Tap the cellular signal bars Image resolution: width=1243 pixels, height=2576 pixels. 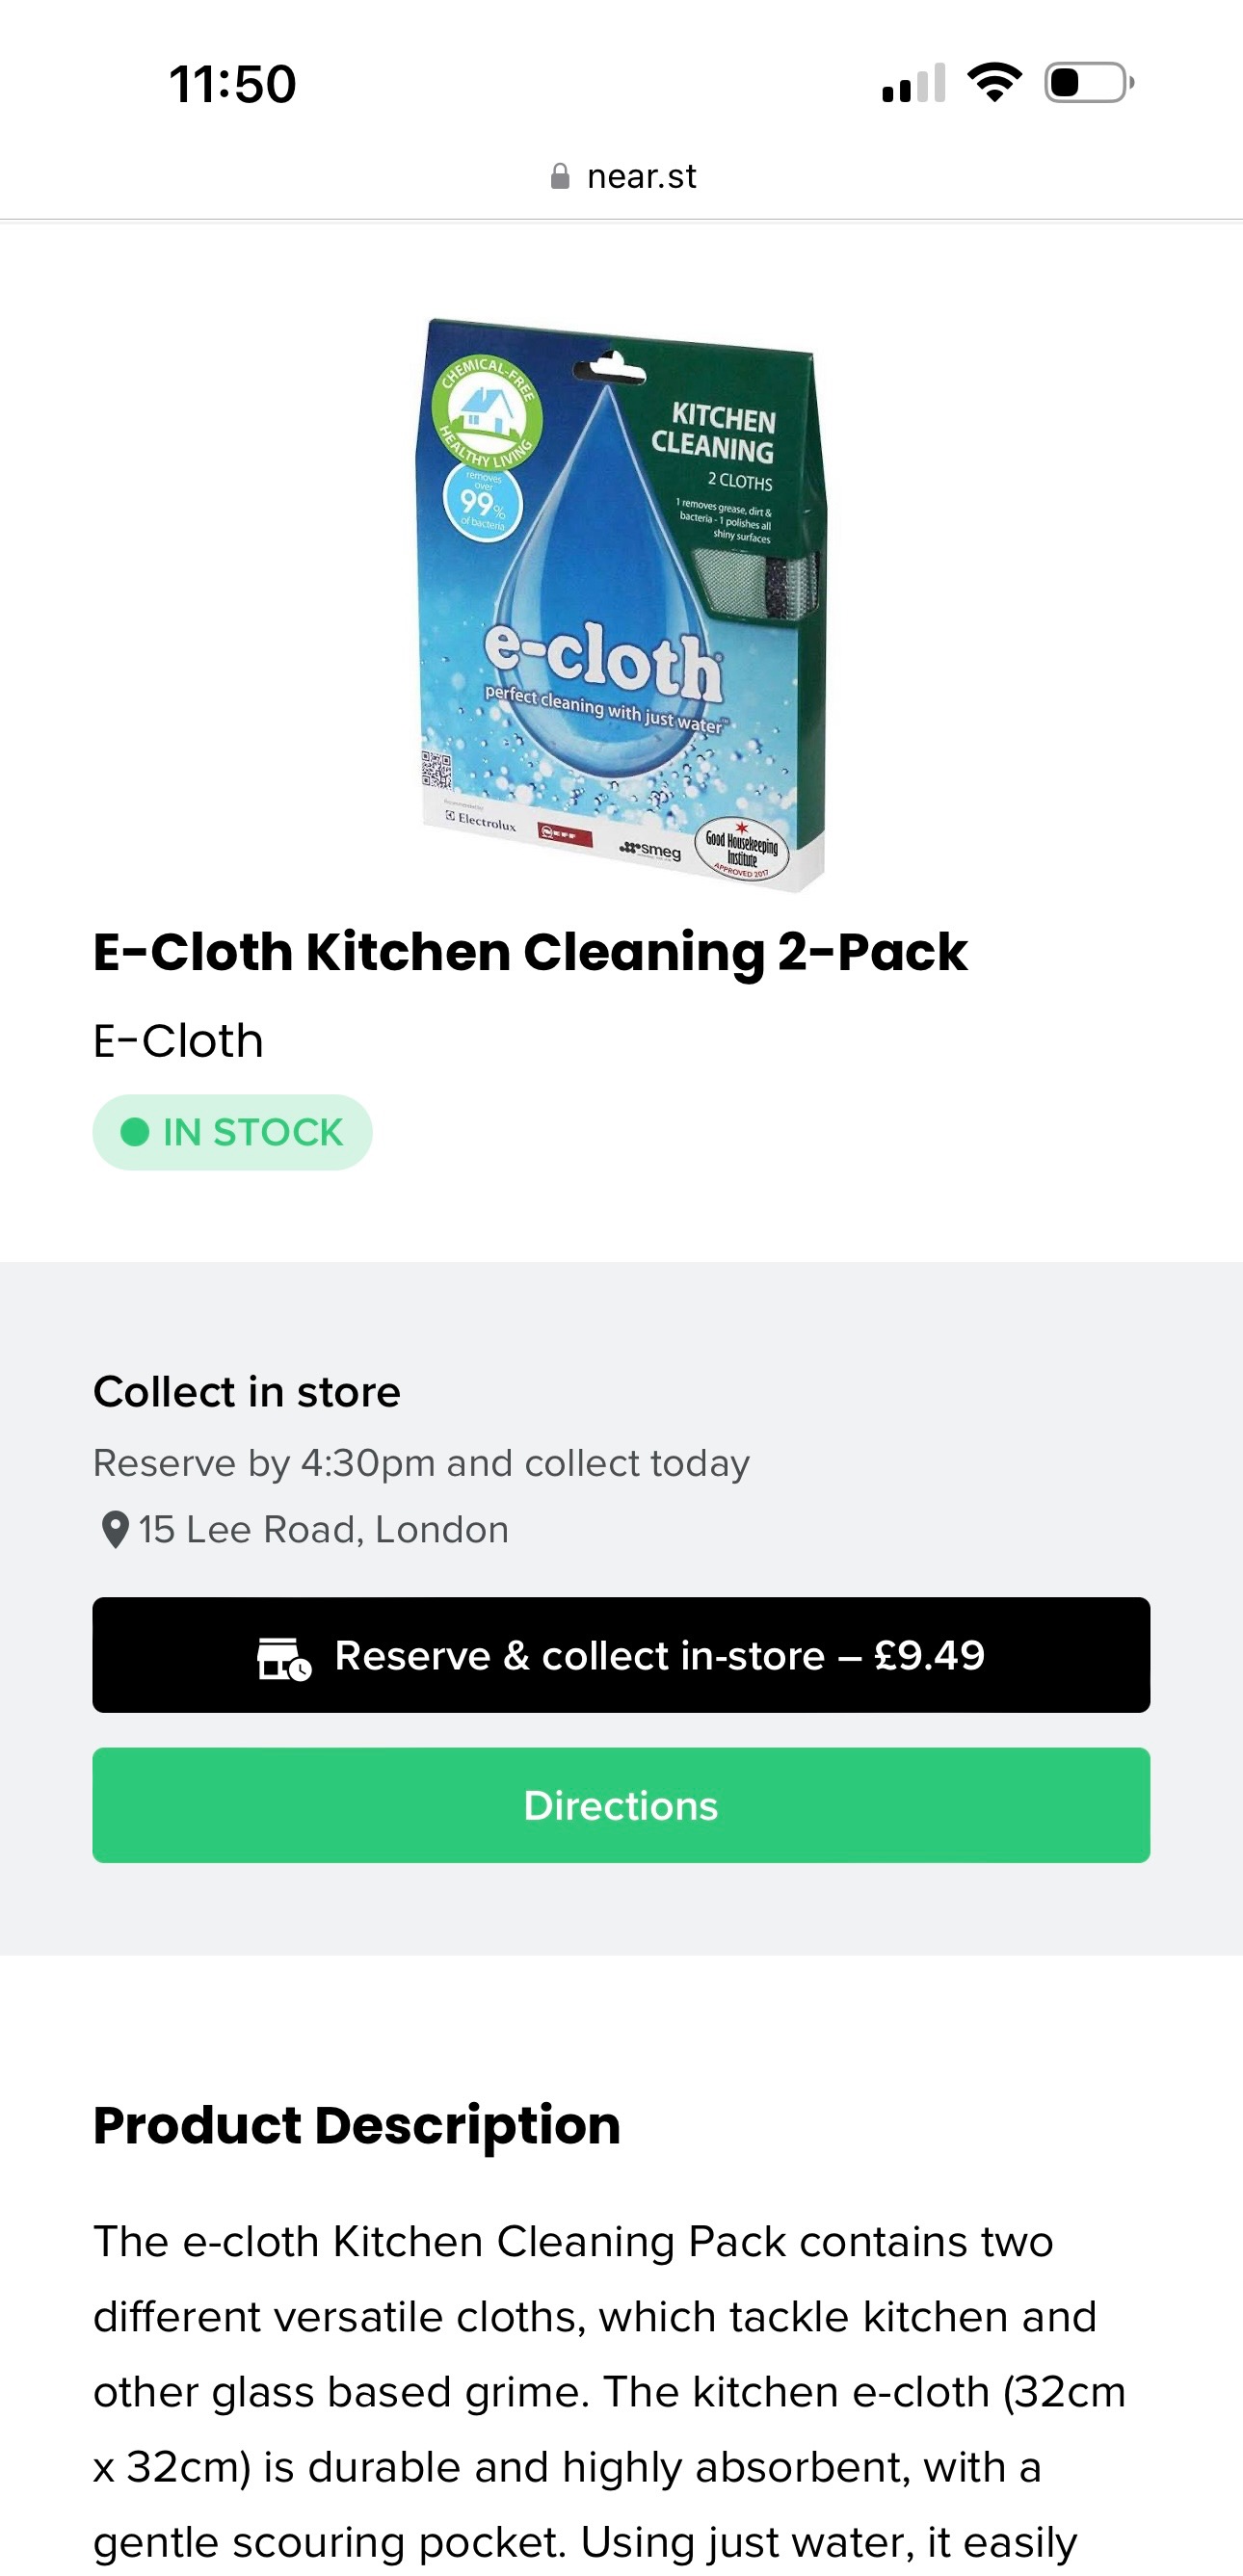[914, 82]
